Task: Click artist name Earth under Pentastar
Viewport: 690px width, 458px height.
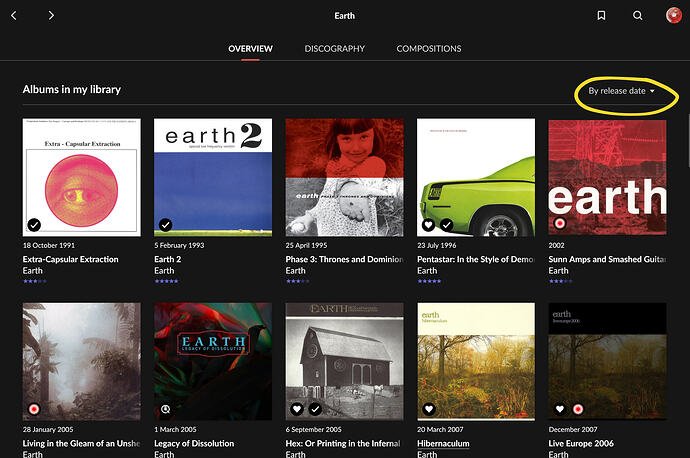Action: click(427, 271)
